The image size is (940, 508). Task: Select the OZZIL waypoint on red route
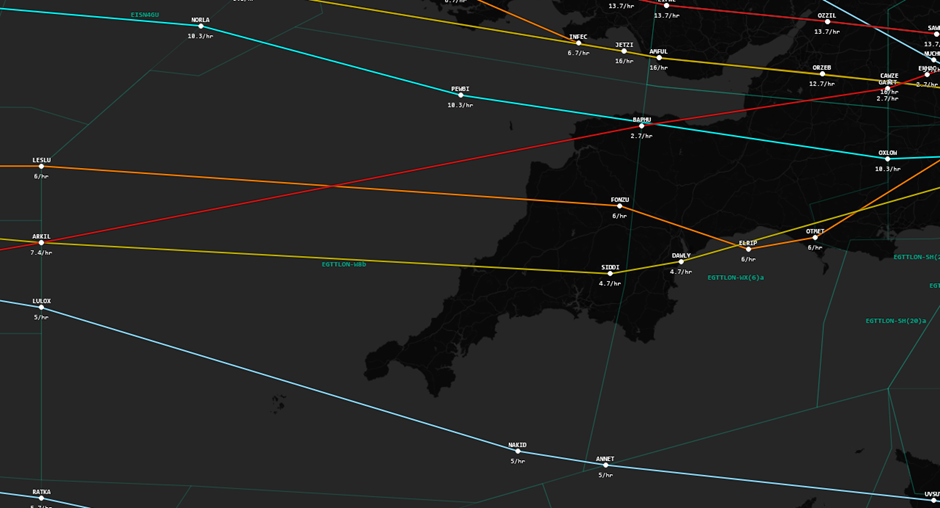tap(827, 22)
